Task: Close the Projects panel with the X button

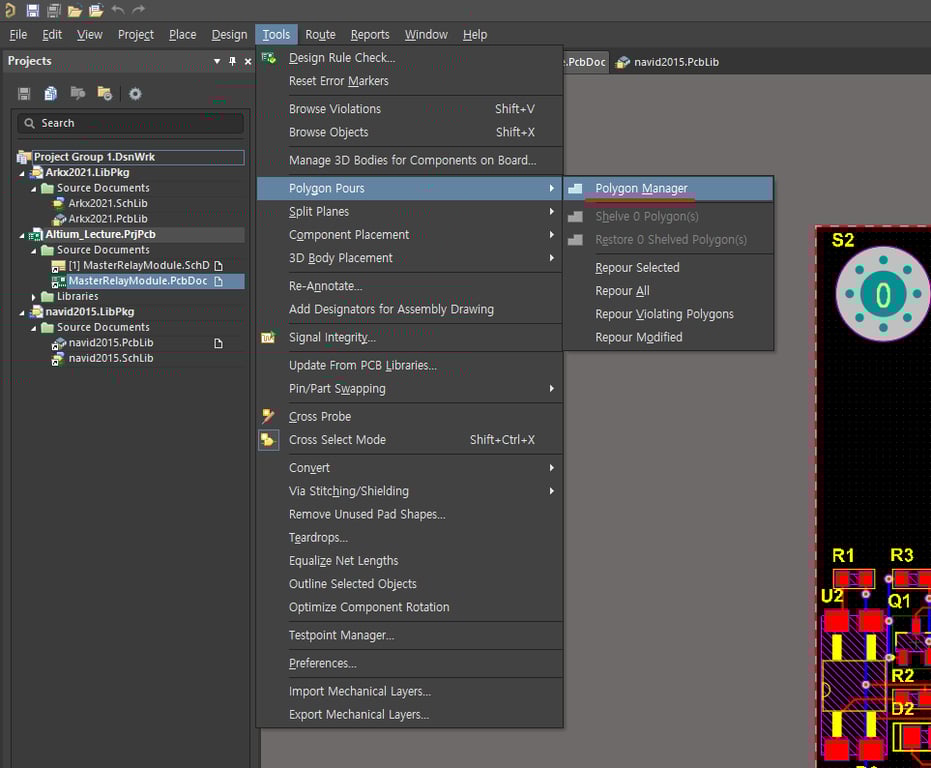Action: click(248, 62)
